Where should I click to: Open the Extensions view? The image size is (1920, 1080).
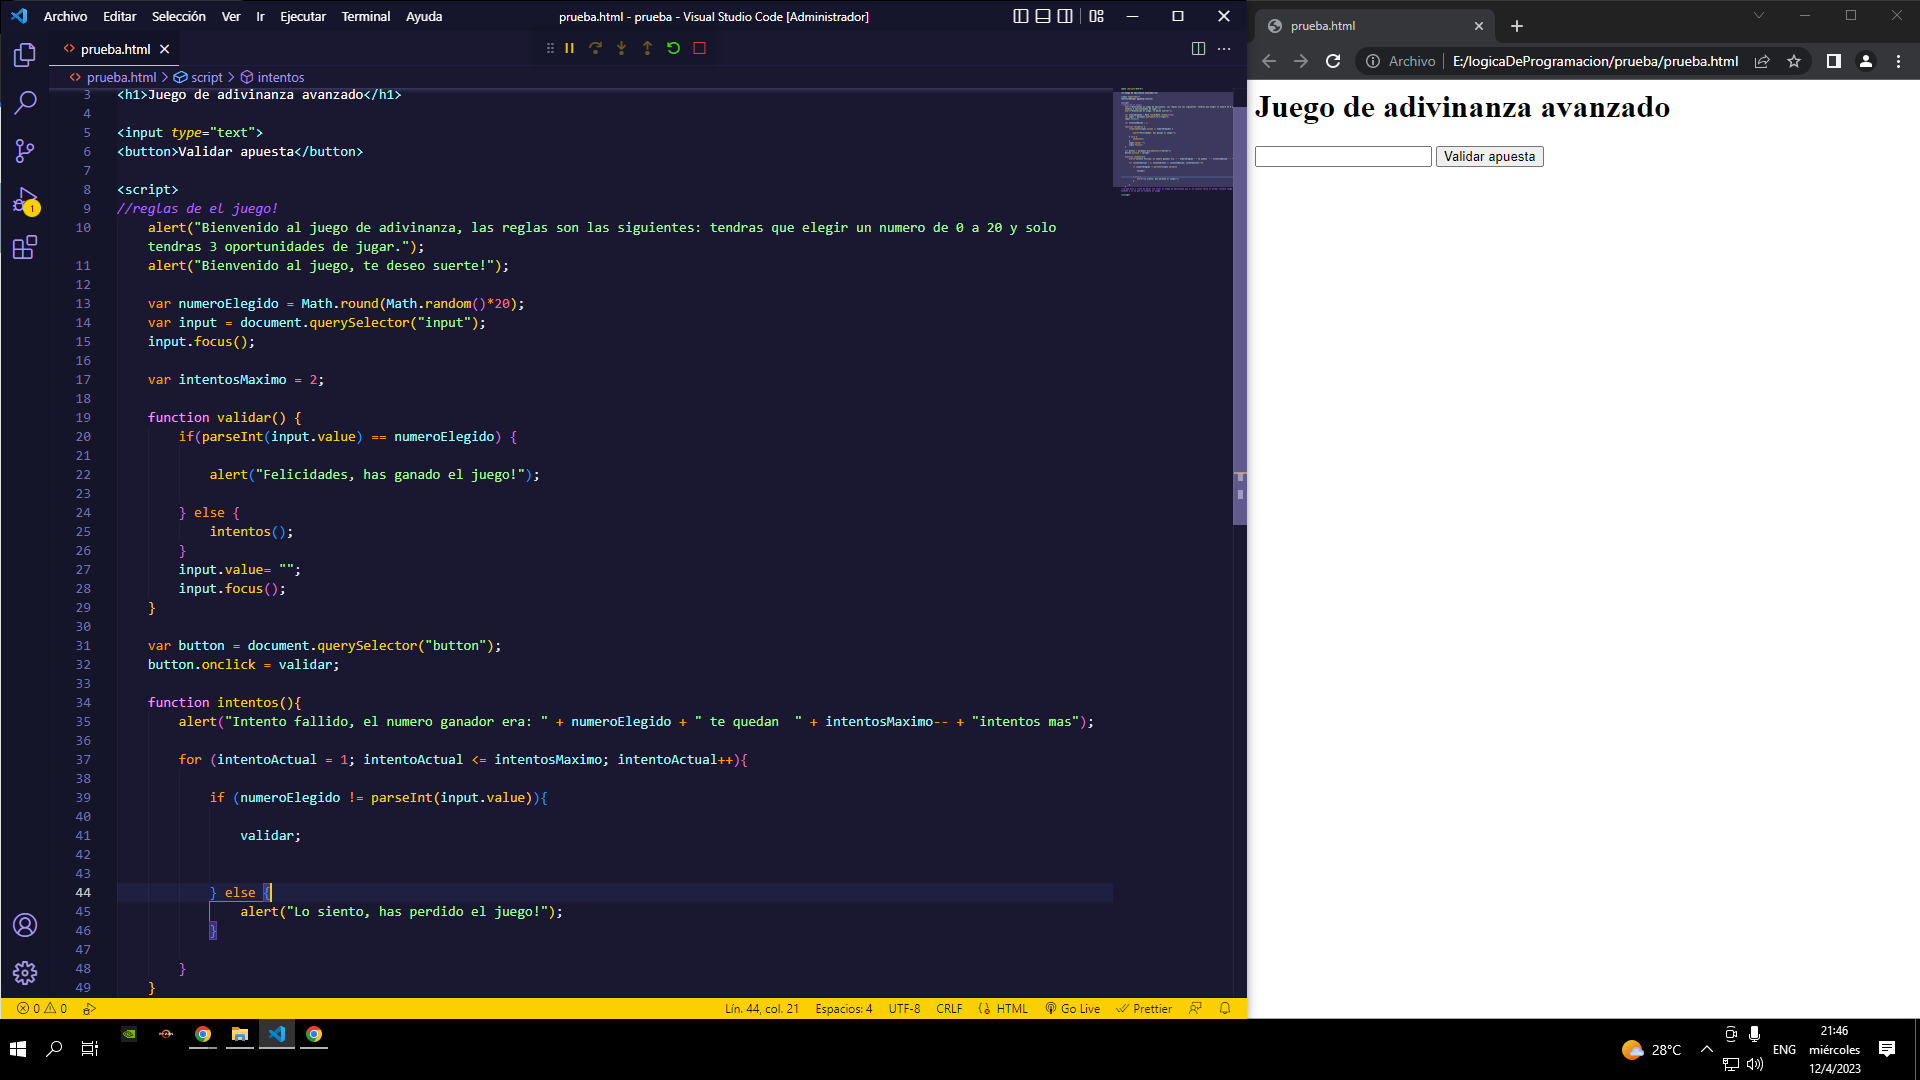[x=25, y=247]
